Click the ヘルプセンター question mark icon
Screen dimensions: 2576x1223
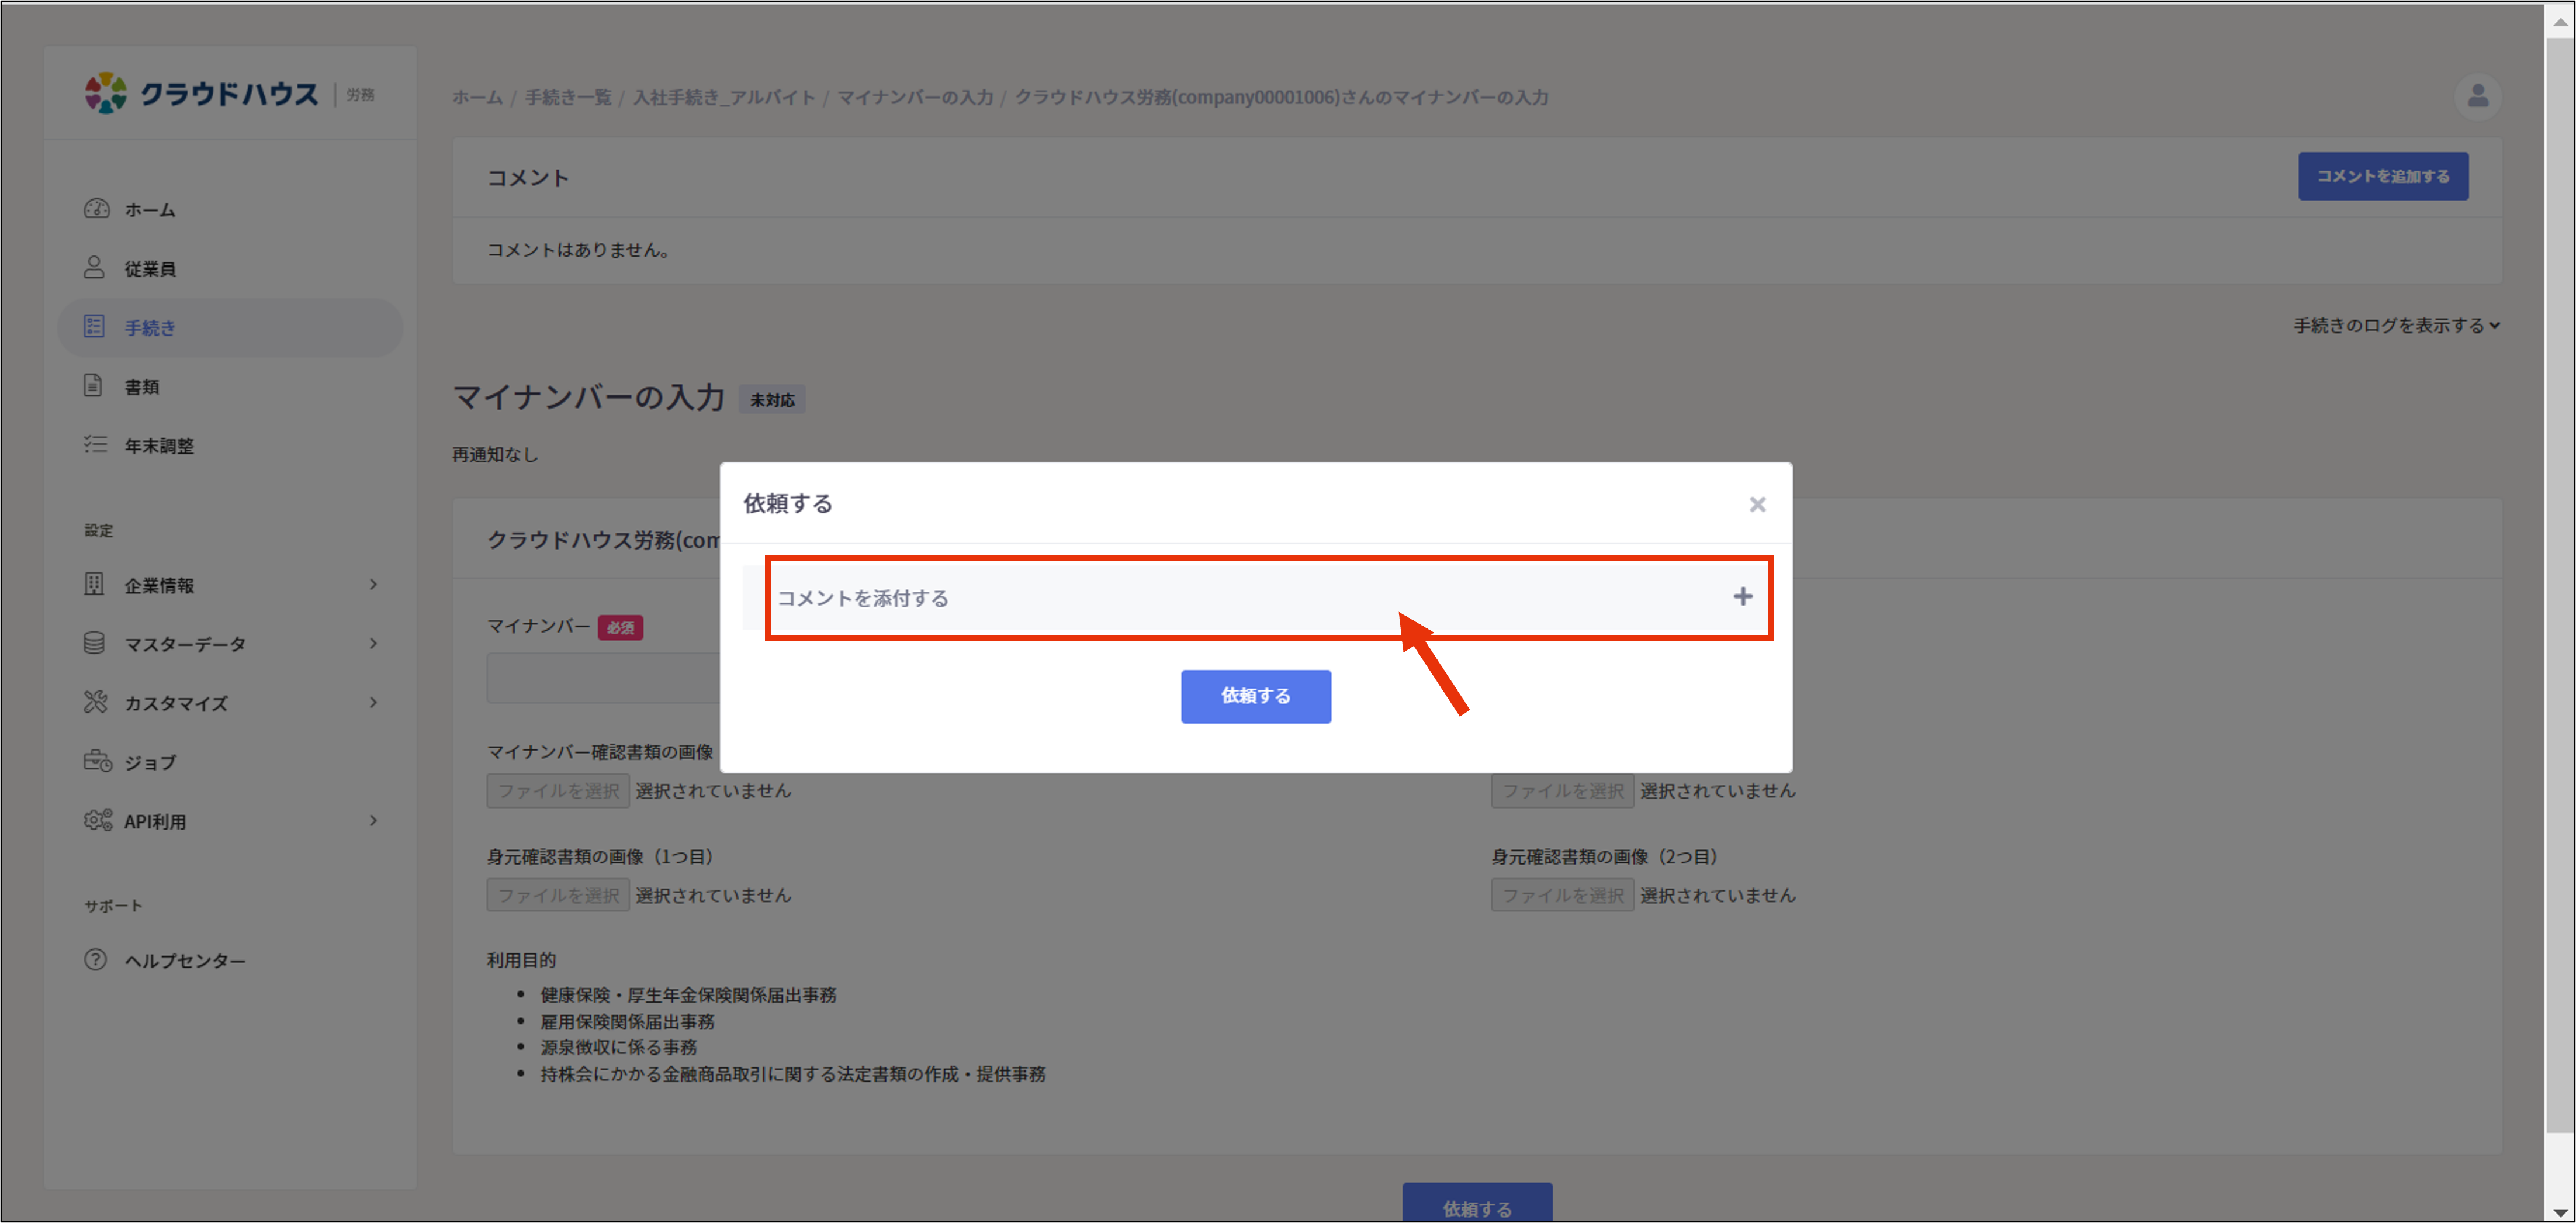95,960
